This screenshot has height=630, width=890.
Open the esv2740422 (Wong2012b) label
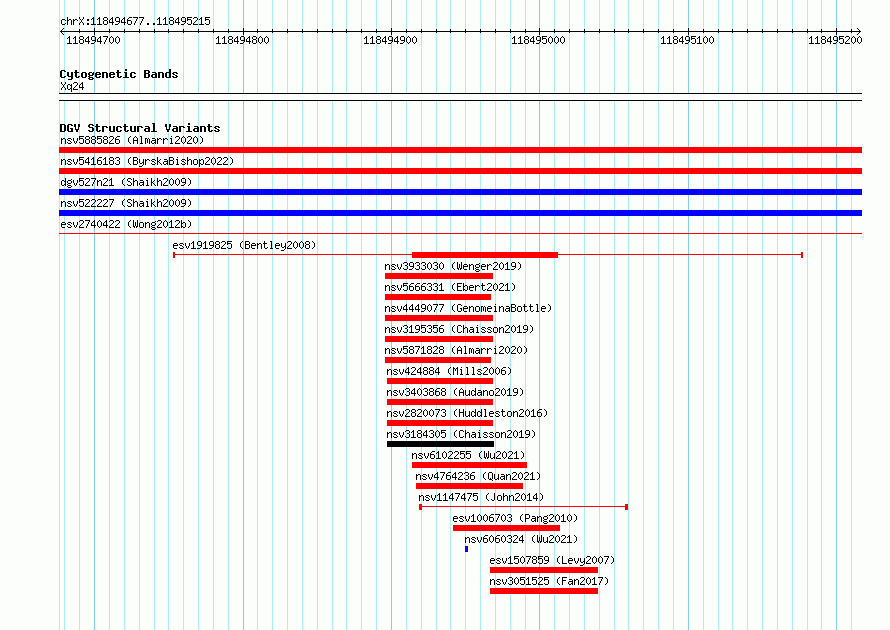pos(126,224)
